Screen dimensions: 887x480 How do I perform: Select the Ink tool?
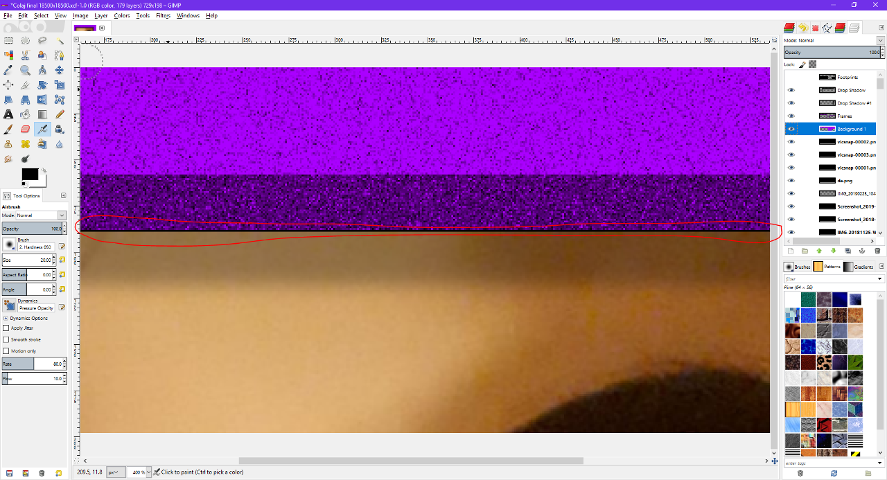[59, 129]
